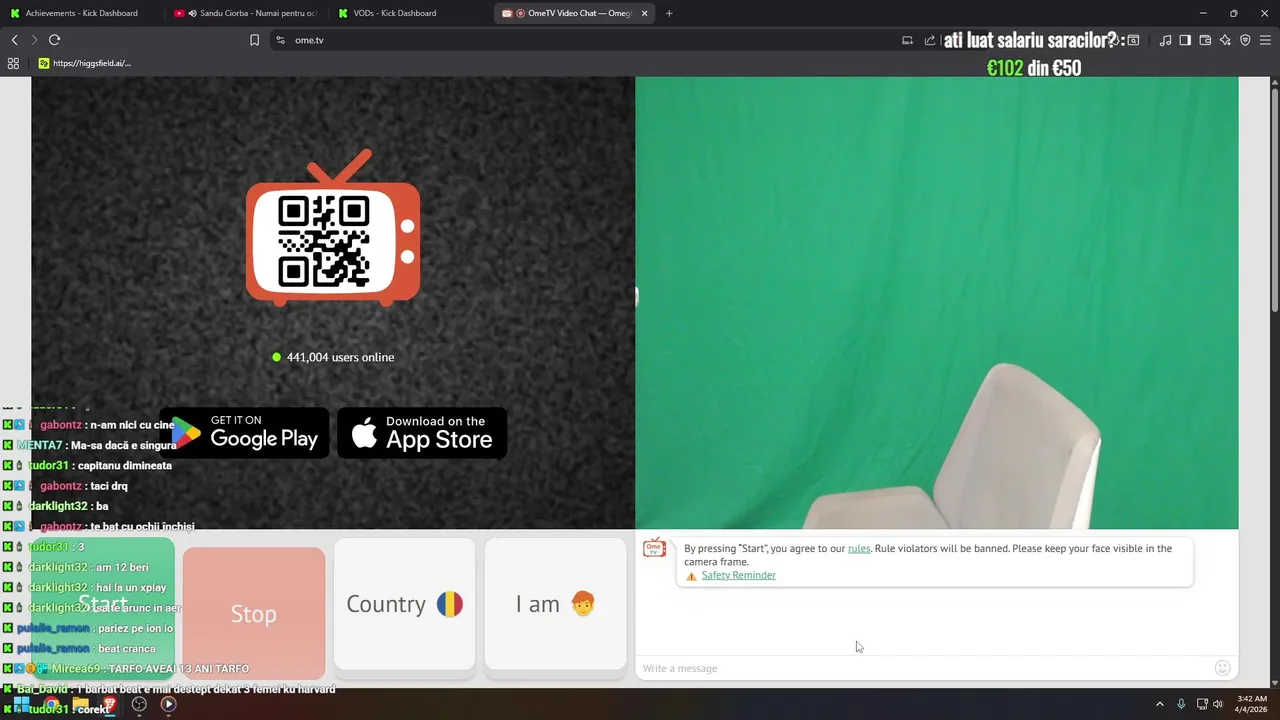The image size is (1280, 720).
Task: Open the volume speaker tray icon
Action: pos(1218,704)
